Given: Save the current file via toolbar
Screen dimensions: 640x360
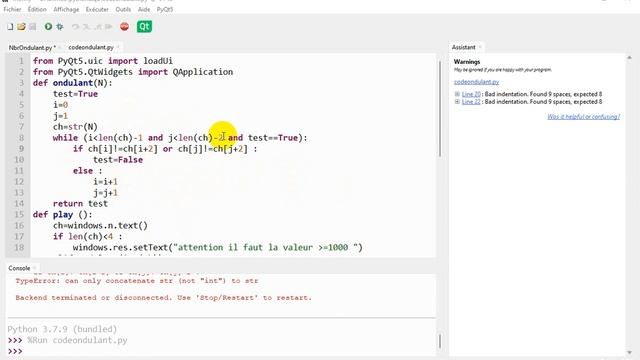Looking at the screenshot, I should (x=33, y=27).
